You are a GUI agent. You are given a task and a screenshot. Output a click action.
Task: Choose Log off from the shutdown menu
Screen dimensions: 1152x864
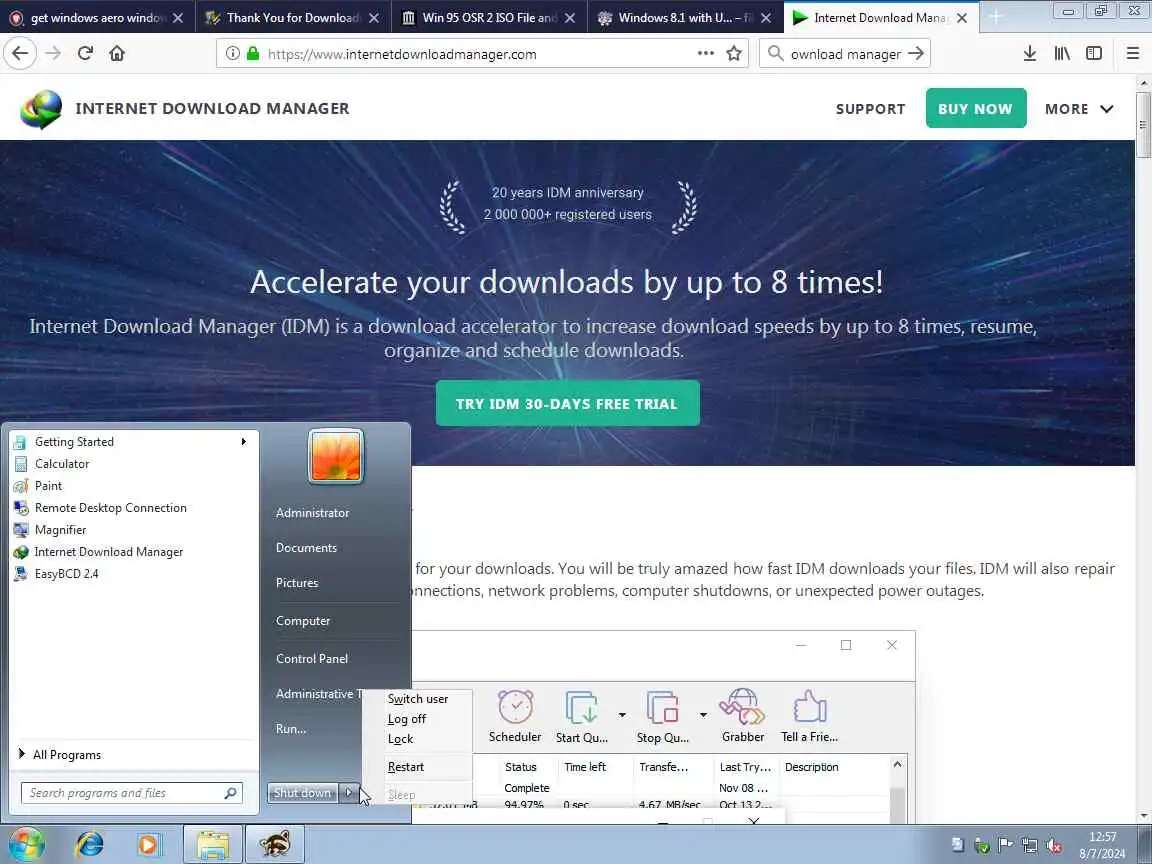pos(407,719)
